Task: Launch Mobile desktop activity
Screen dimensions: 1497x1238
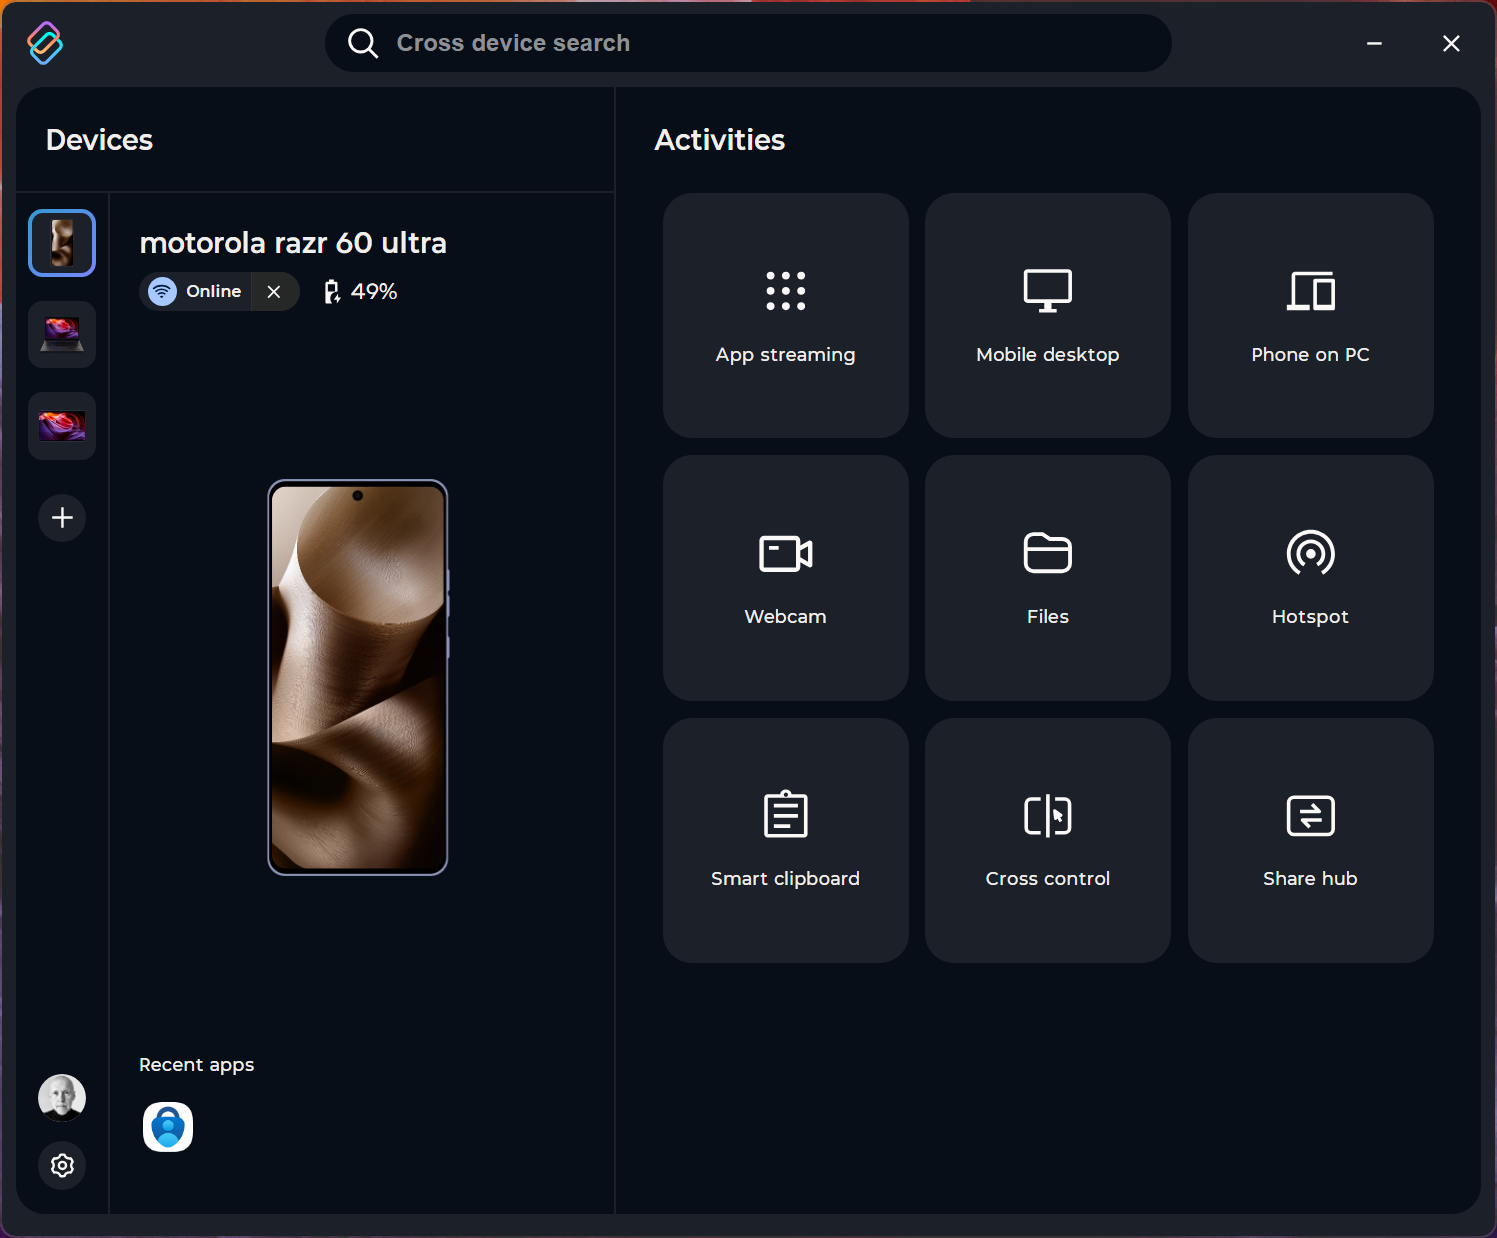Action: click(1047, 315)
